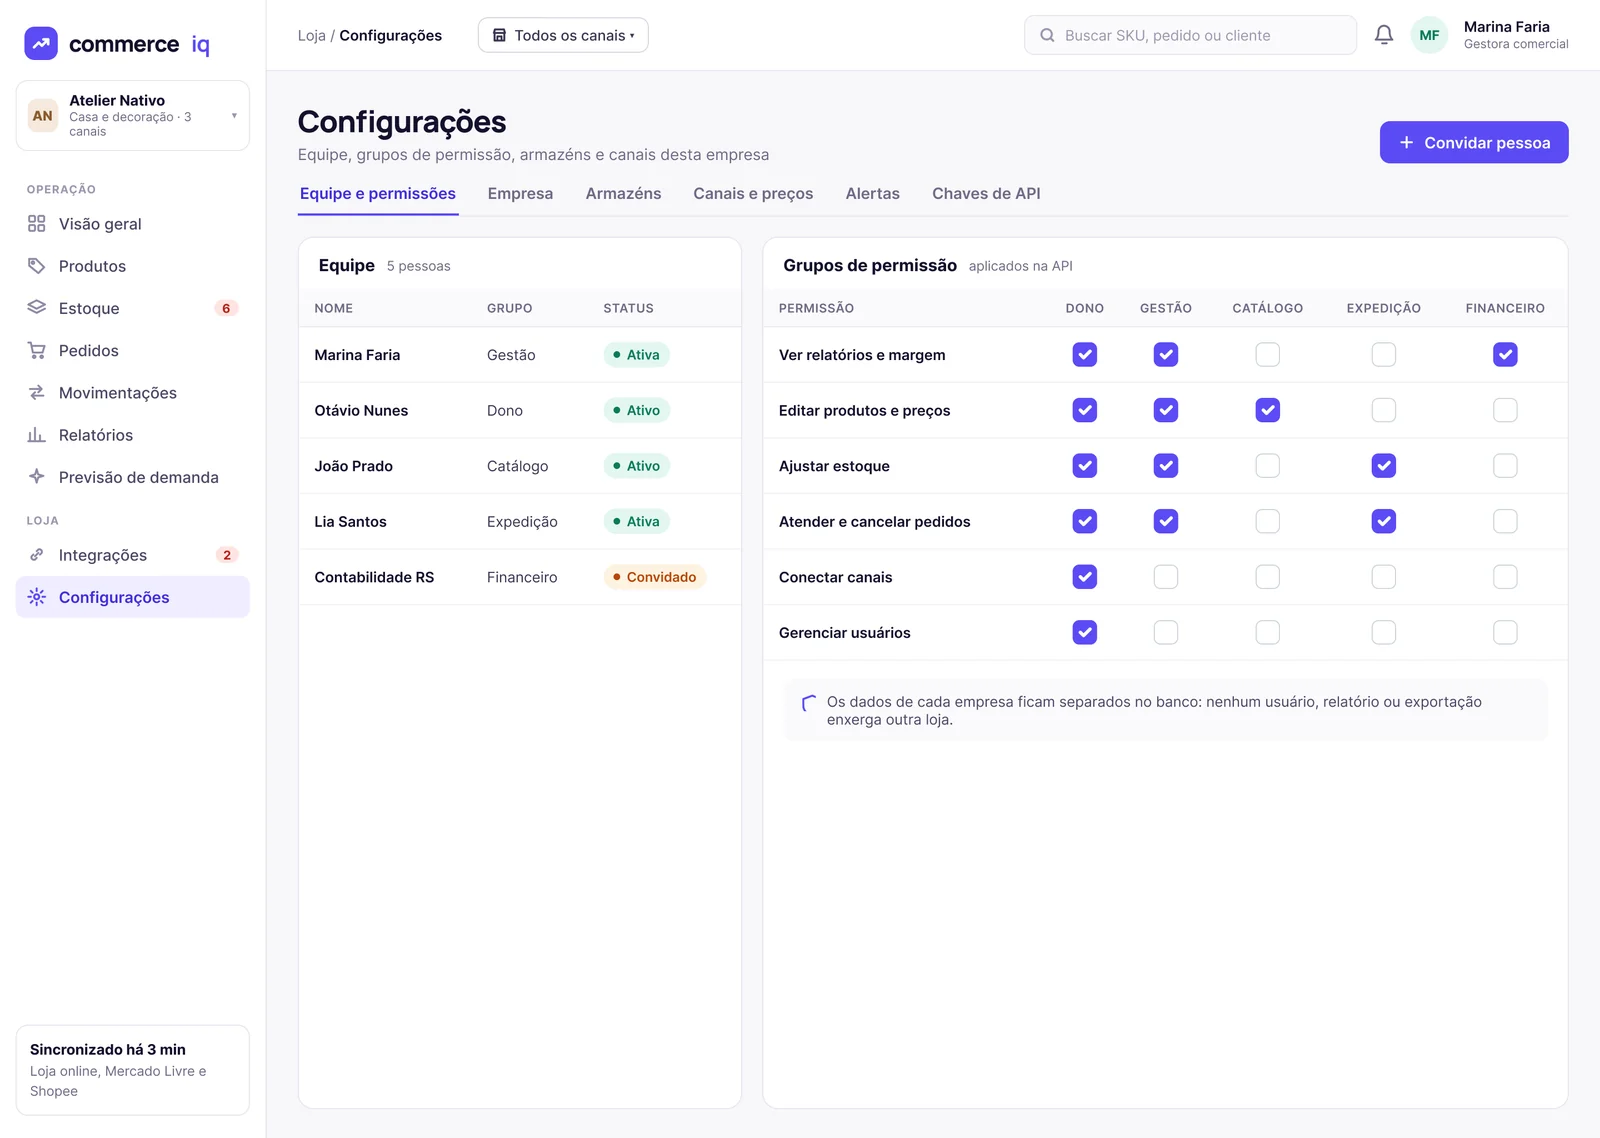
Task: Click the commerce iq logo icon
Action: [41, 44]
